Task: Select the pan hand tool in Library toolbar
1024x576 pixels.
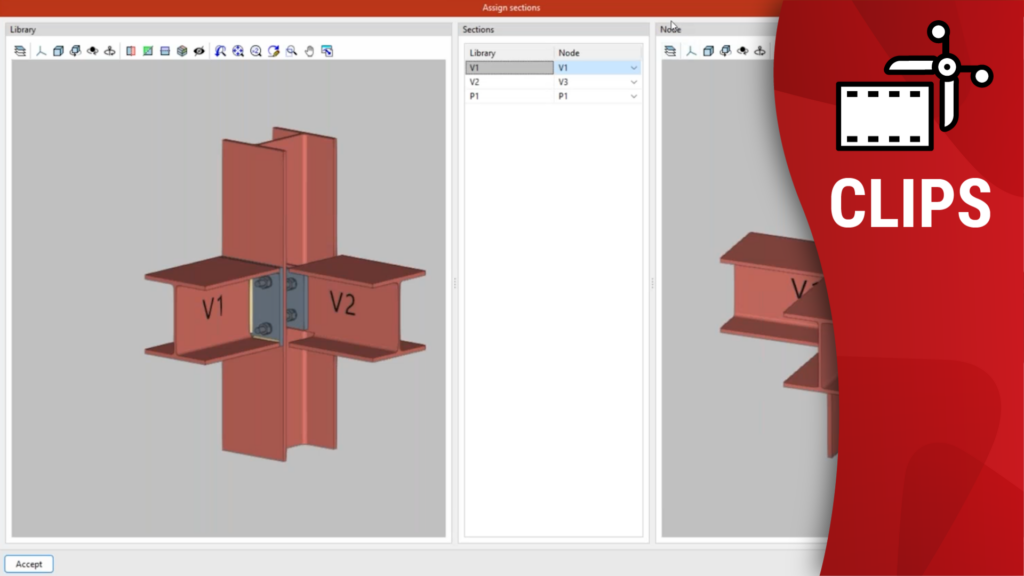Action: pos(309,51)
